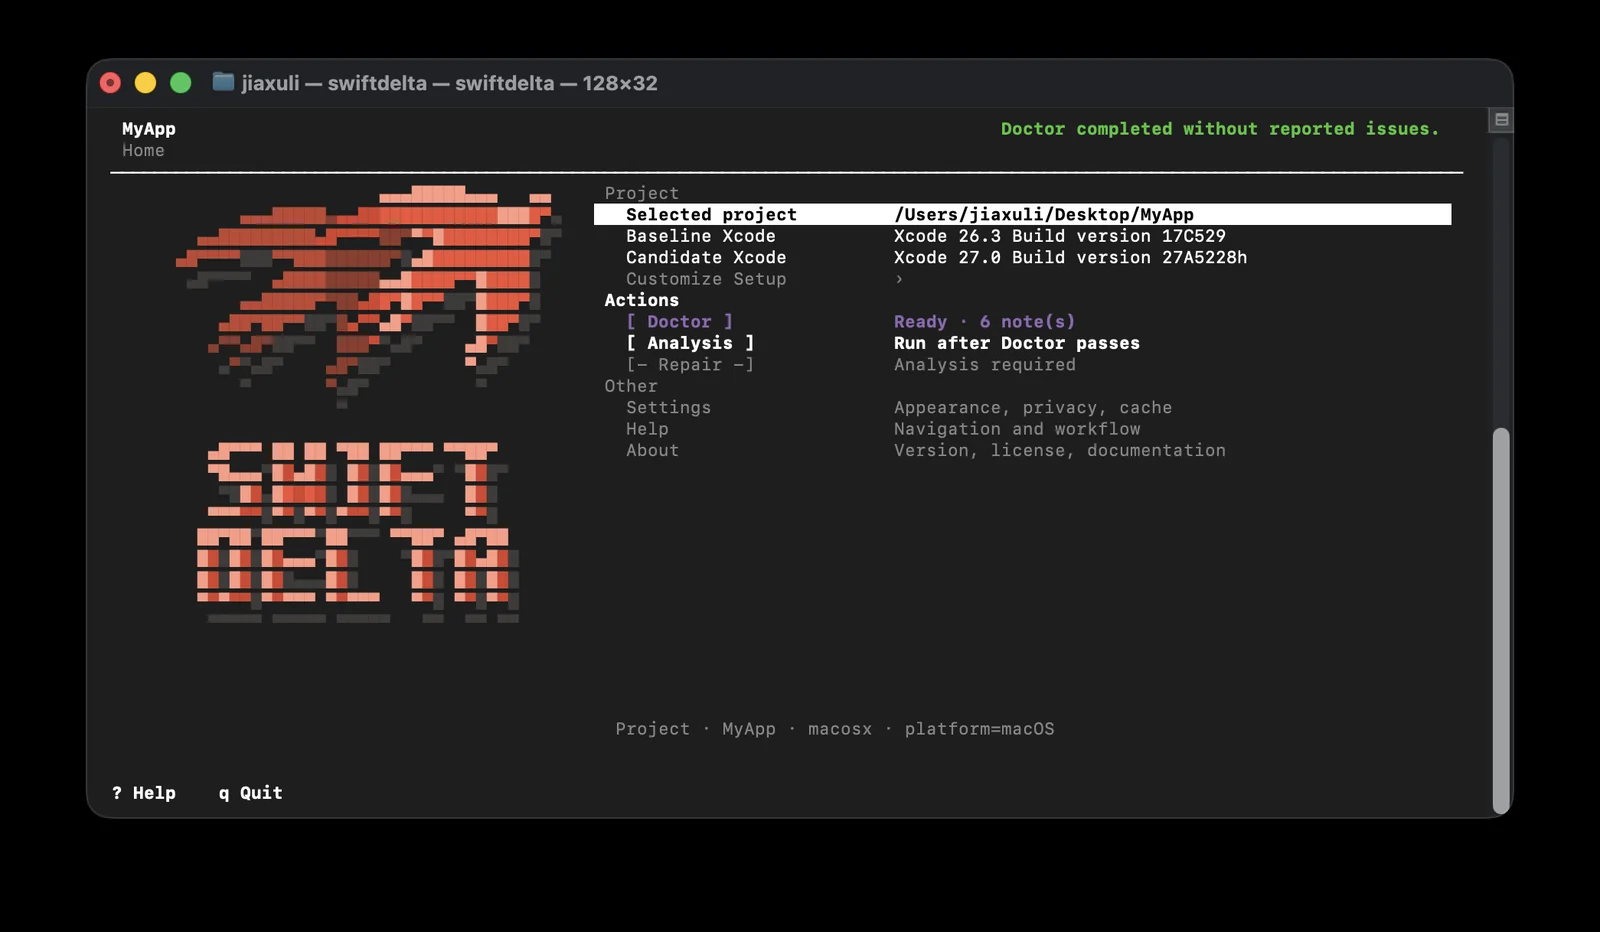
Task: Click the q Quit footer shortcut
Action: [251, 793]
